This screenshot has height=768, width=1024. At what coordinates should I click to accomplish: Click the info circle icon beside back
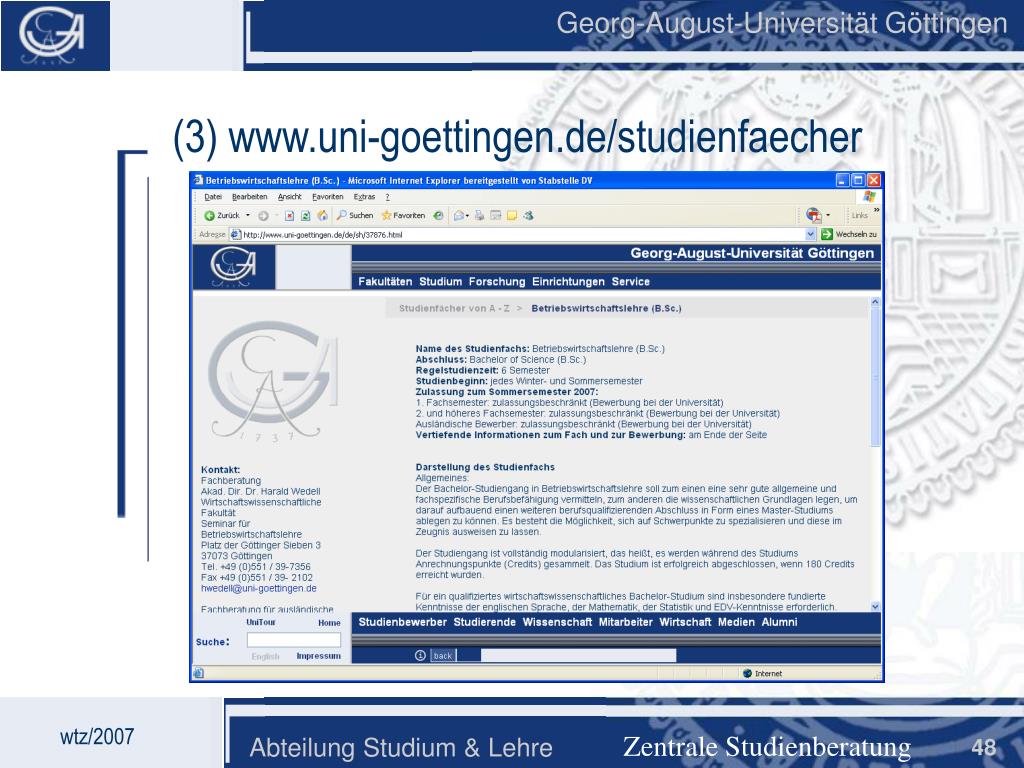(421, 656)
